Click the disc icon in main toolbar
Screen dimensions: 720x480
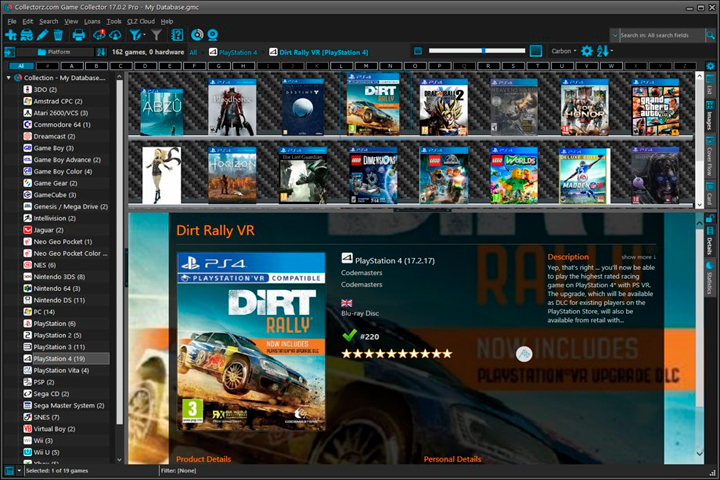[197, 35]
